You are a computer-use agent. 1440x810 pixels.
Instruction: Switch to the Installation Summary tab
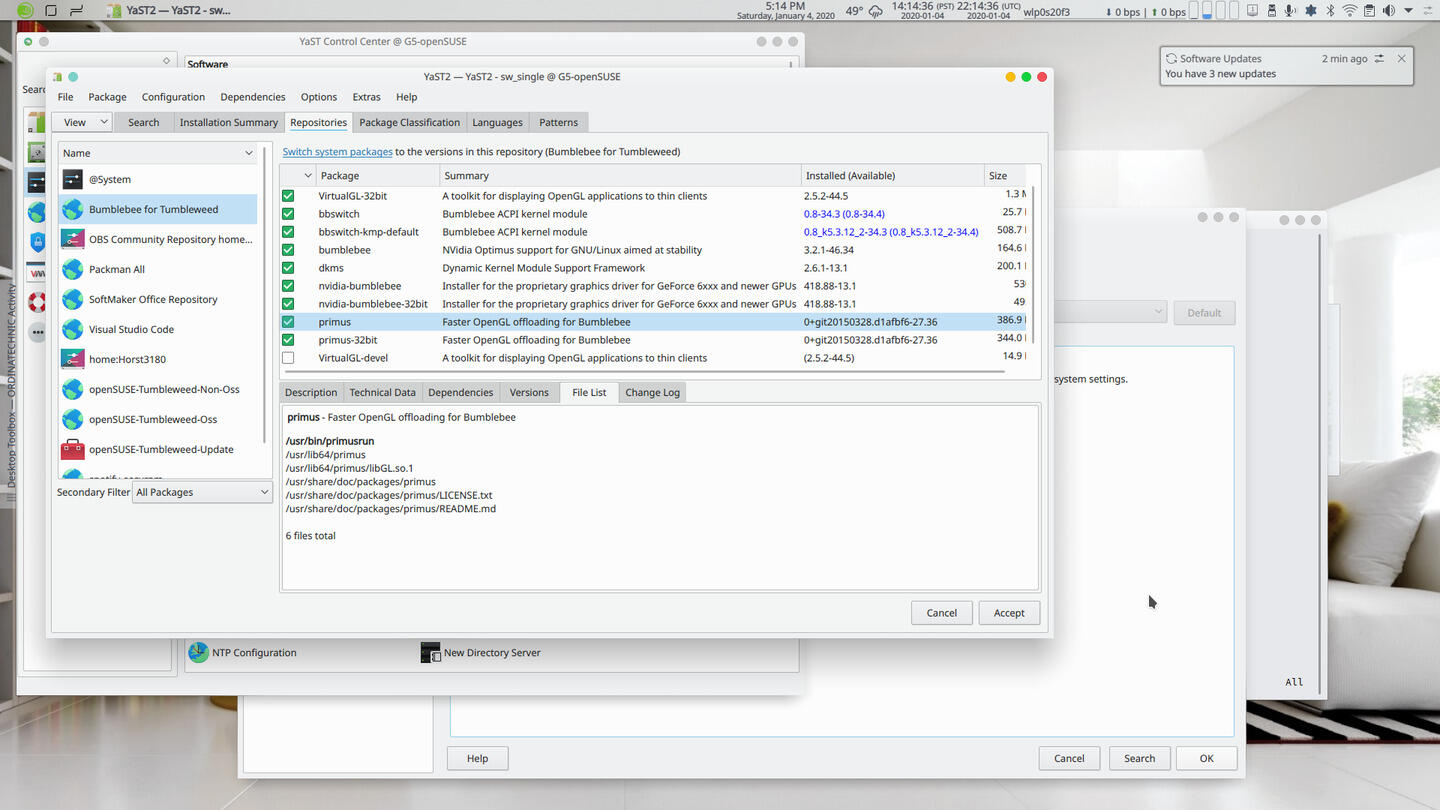tap(229, 122)
